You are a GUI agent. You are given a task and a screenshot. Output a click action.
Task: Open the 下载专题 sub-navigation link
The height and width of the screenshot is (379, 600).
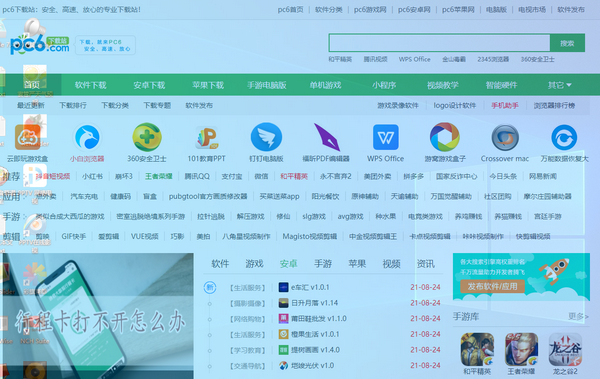[157, 105]
